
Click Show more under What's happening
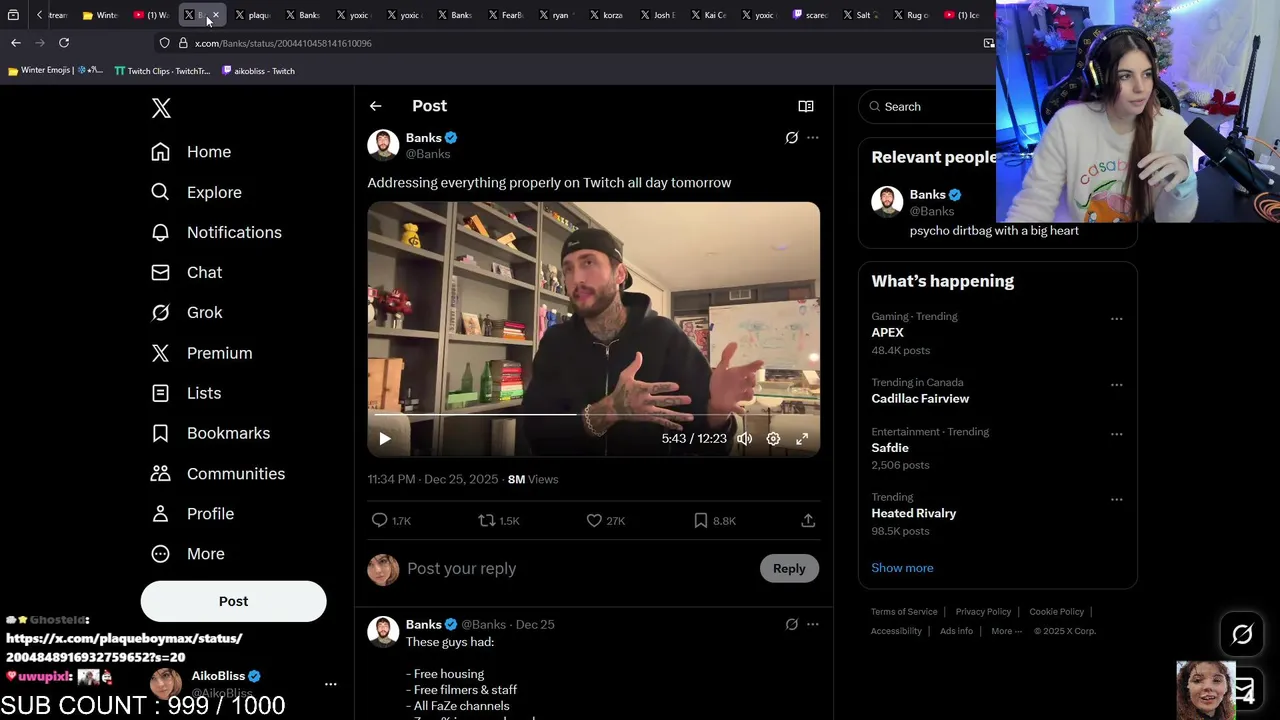point(902,567)
